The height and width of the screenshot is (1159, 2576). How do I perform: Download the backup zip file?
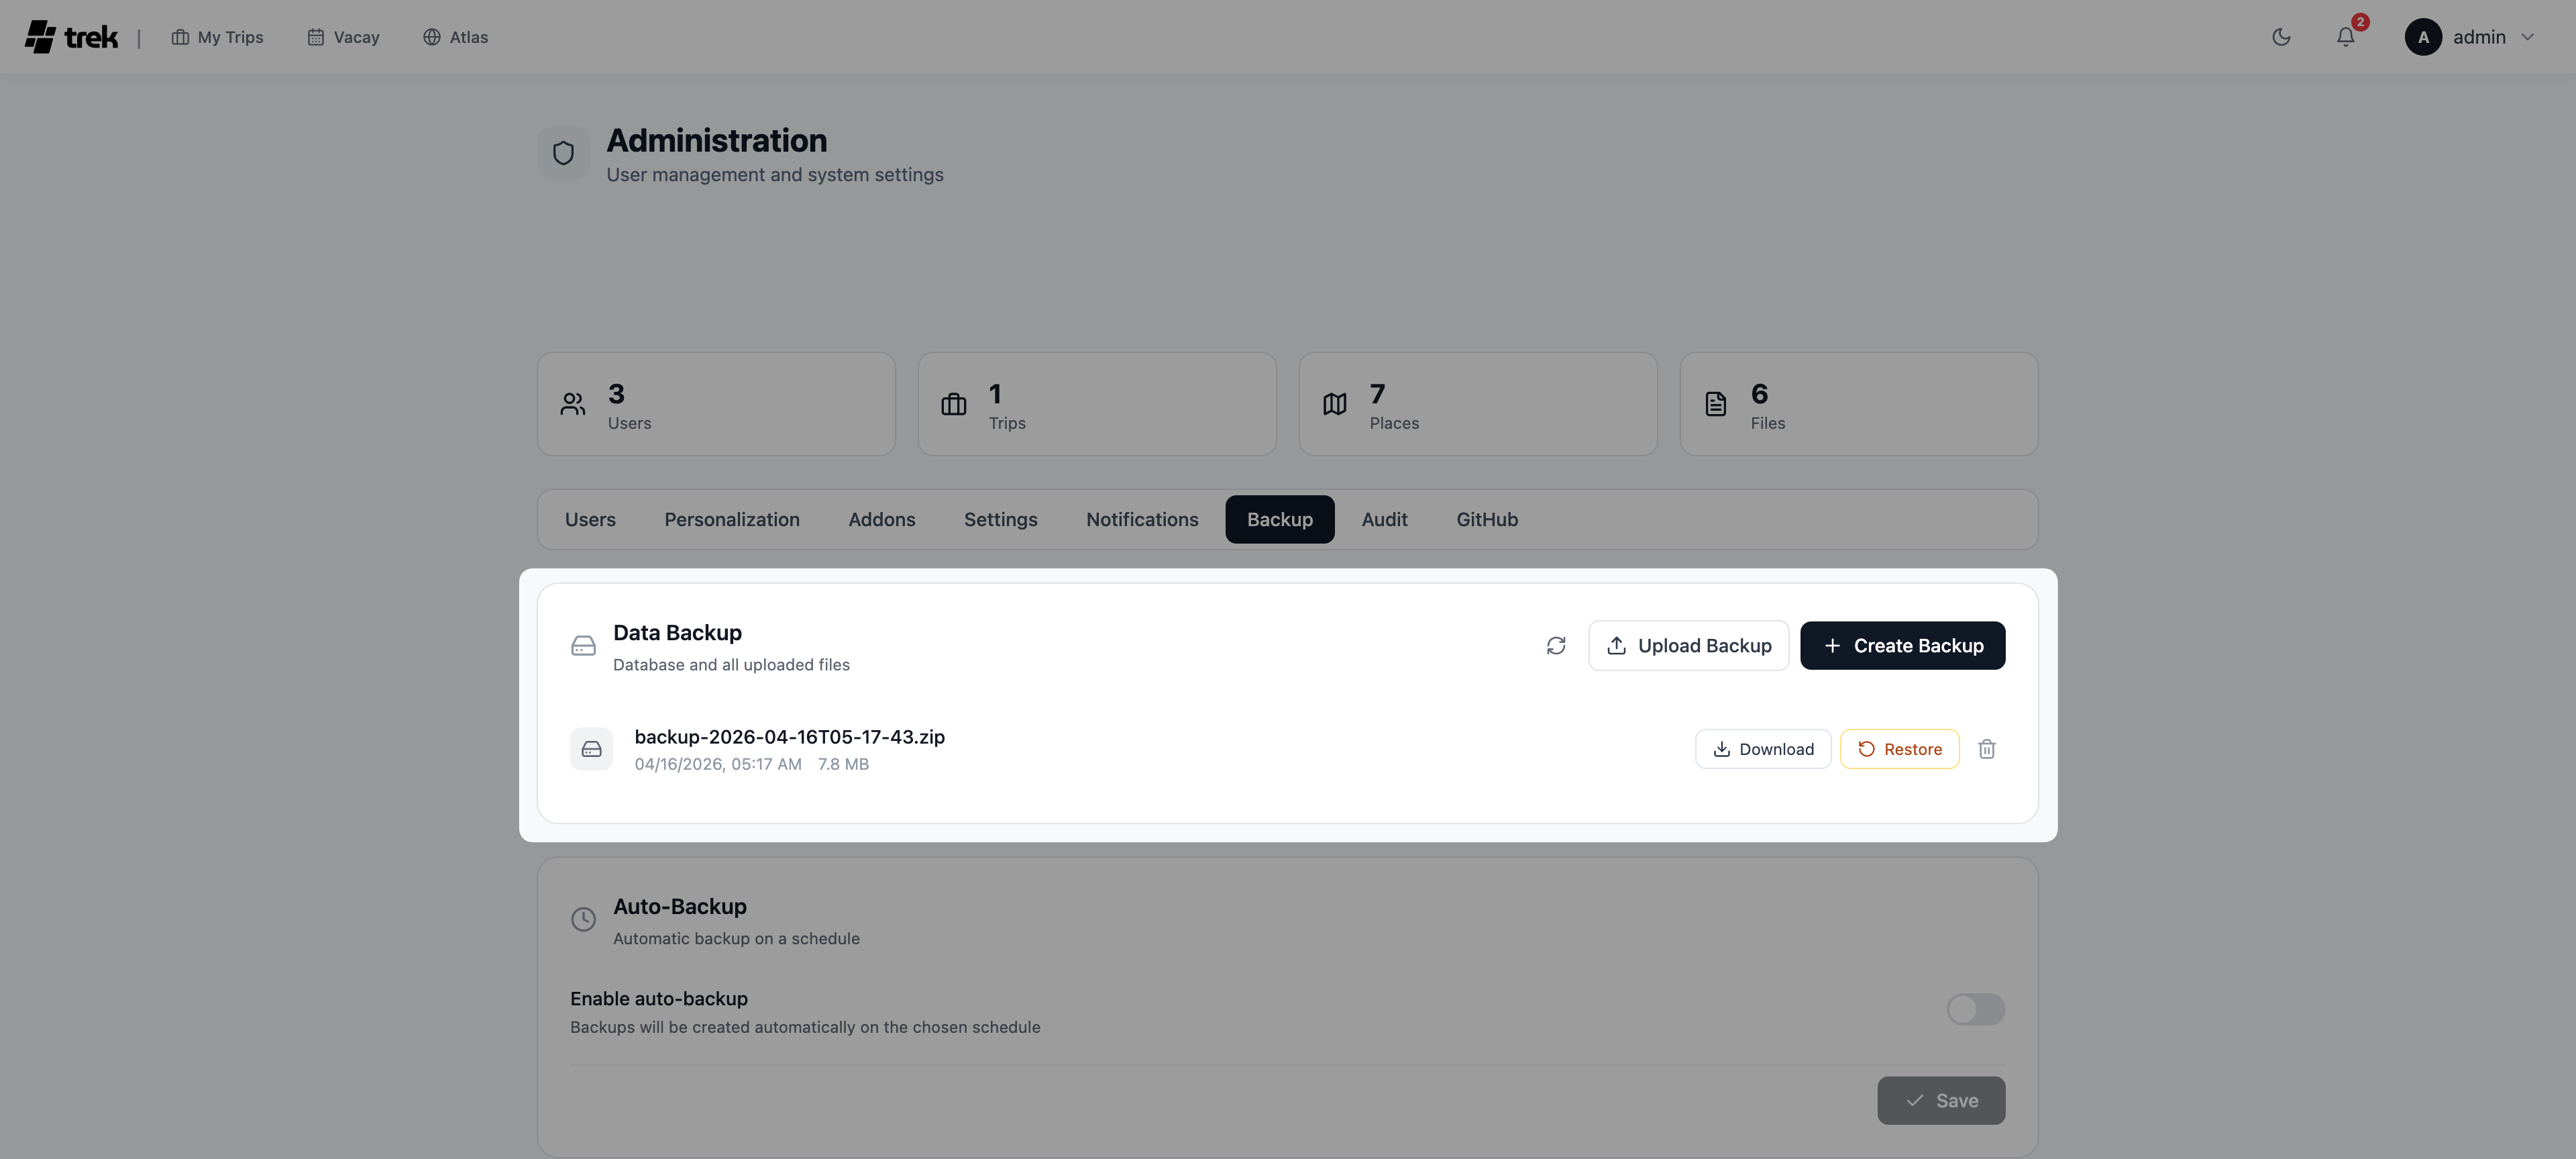[x=1762, y=749]
